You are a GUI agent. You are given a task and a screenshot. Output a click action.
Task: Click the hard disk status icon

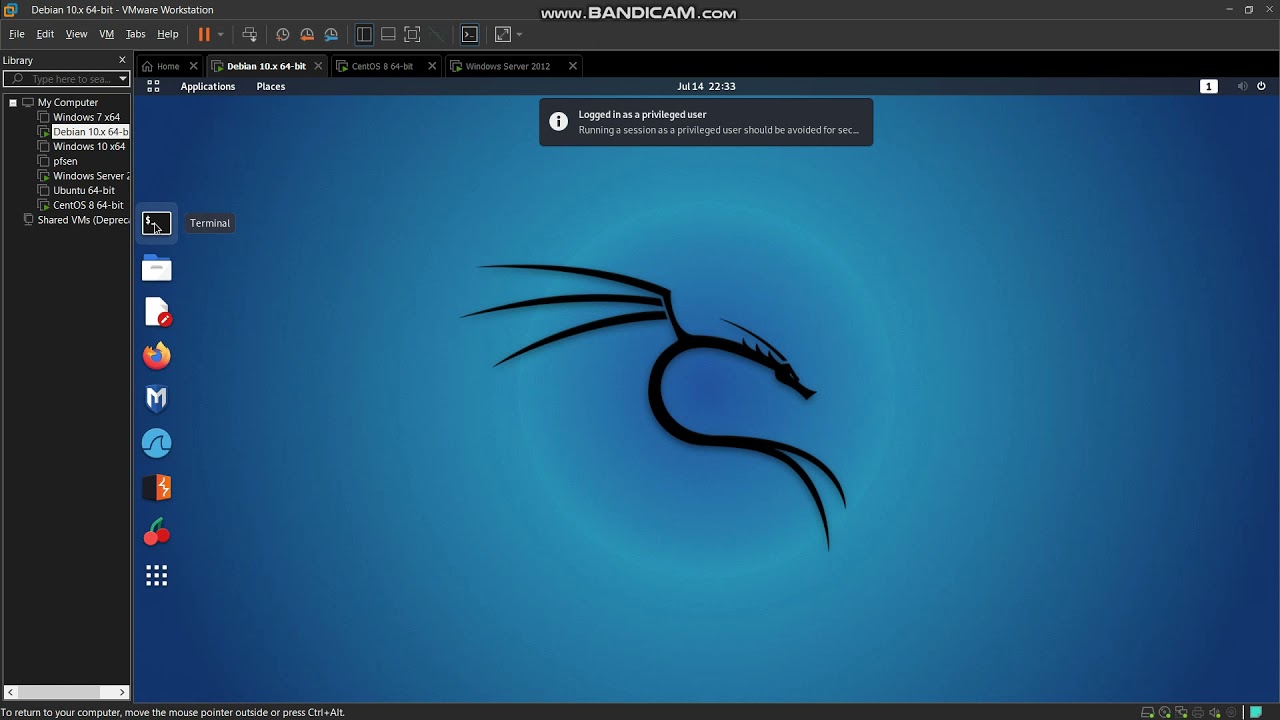tap(1148, 712)
